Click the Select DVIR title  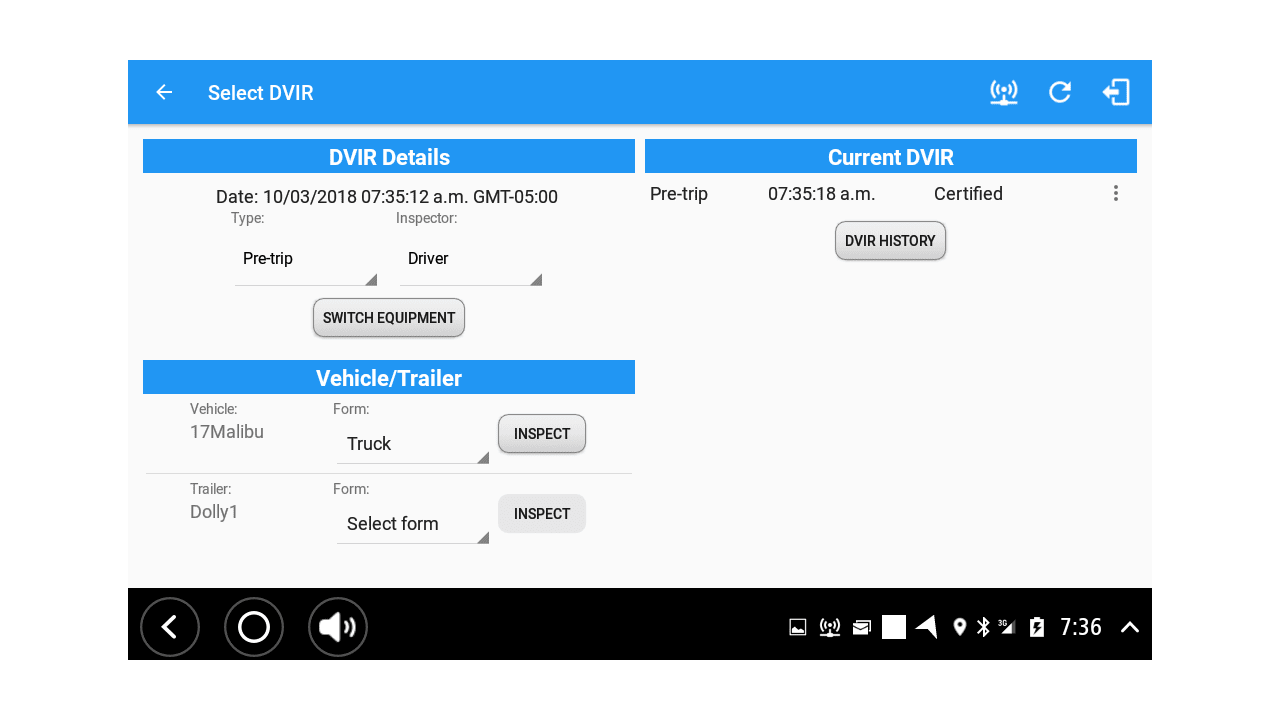[261, 93]
